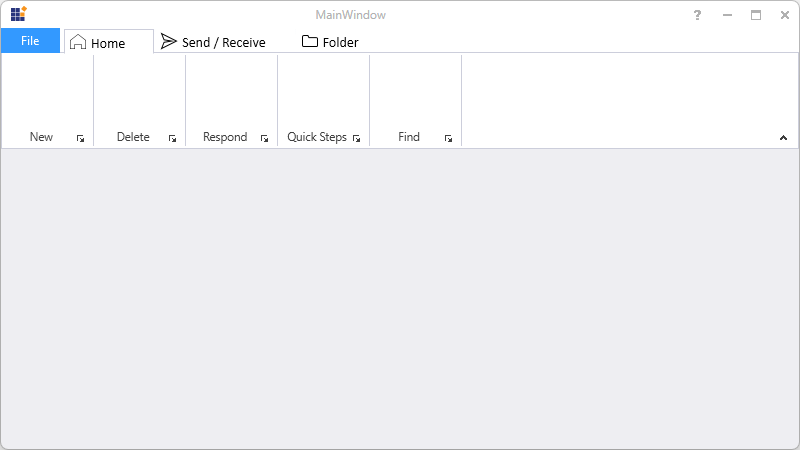Close the MainWindow
The image size is (800, 450).
coord(785,15)
